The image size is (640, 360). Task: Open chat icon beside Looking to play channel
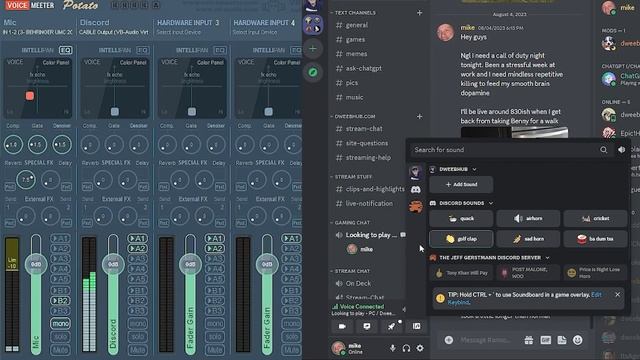[x=403, y=235]
